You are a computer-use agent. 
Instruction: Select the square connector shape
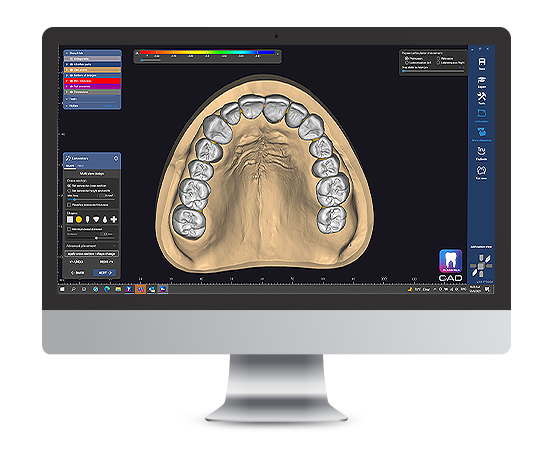coord(70,220)
